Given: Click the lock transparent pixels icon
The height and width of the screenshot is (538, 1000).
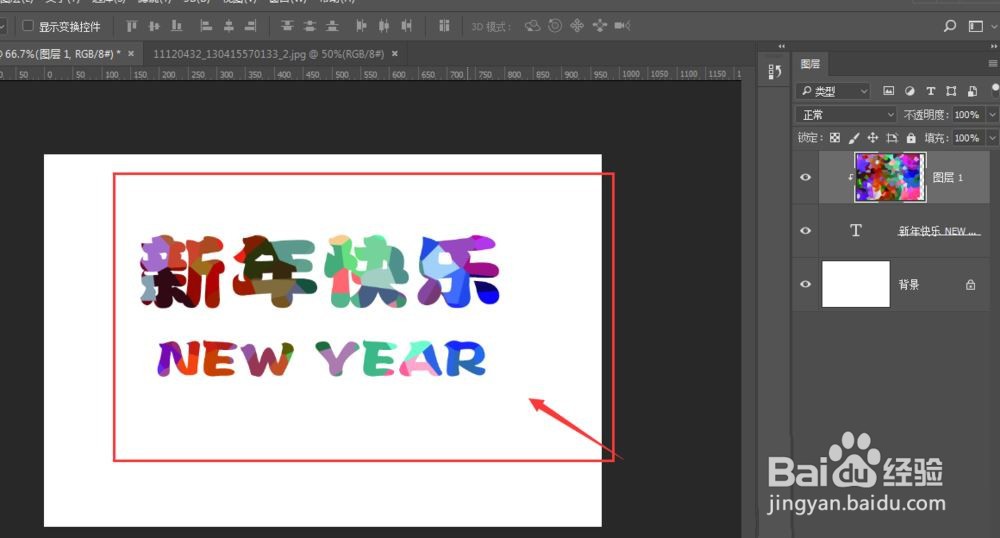Looking at the screenshot, I should [835, 138].
